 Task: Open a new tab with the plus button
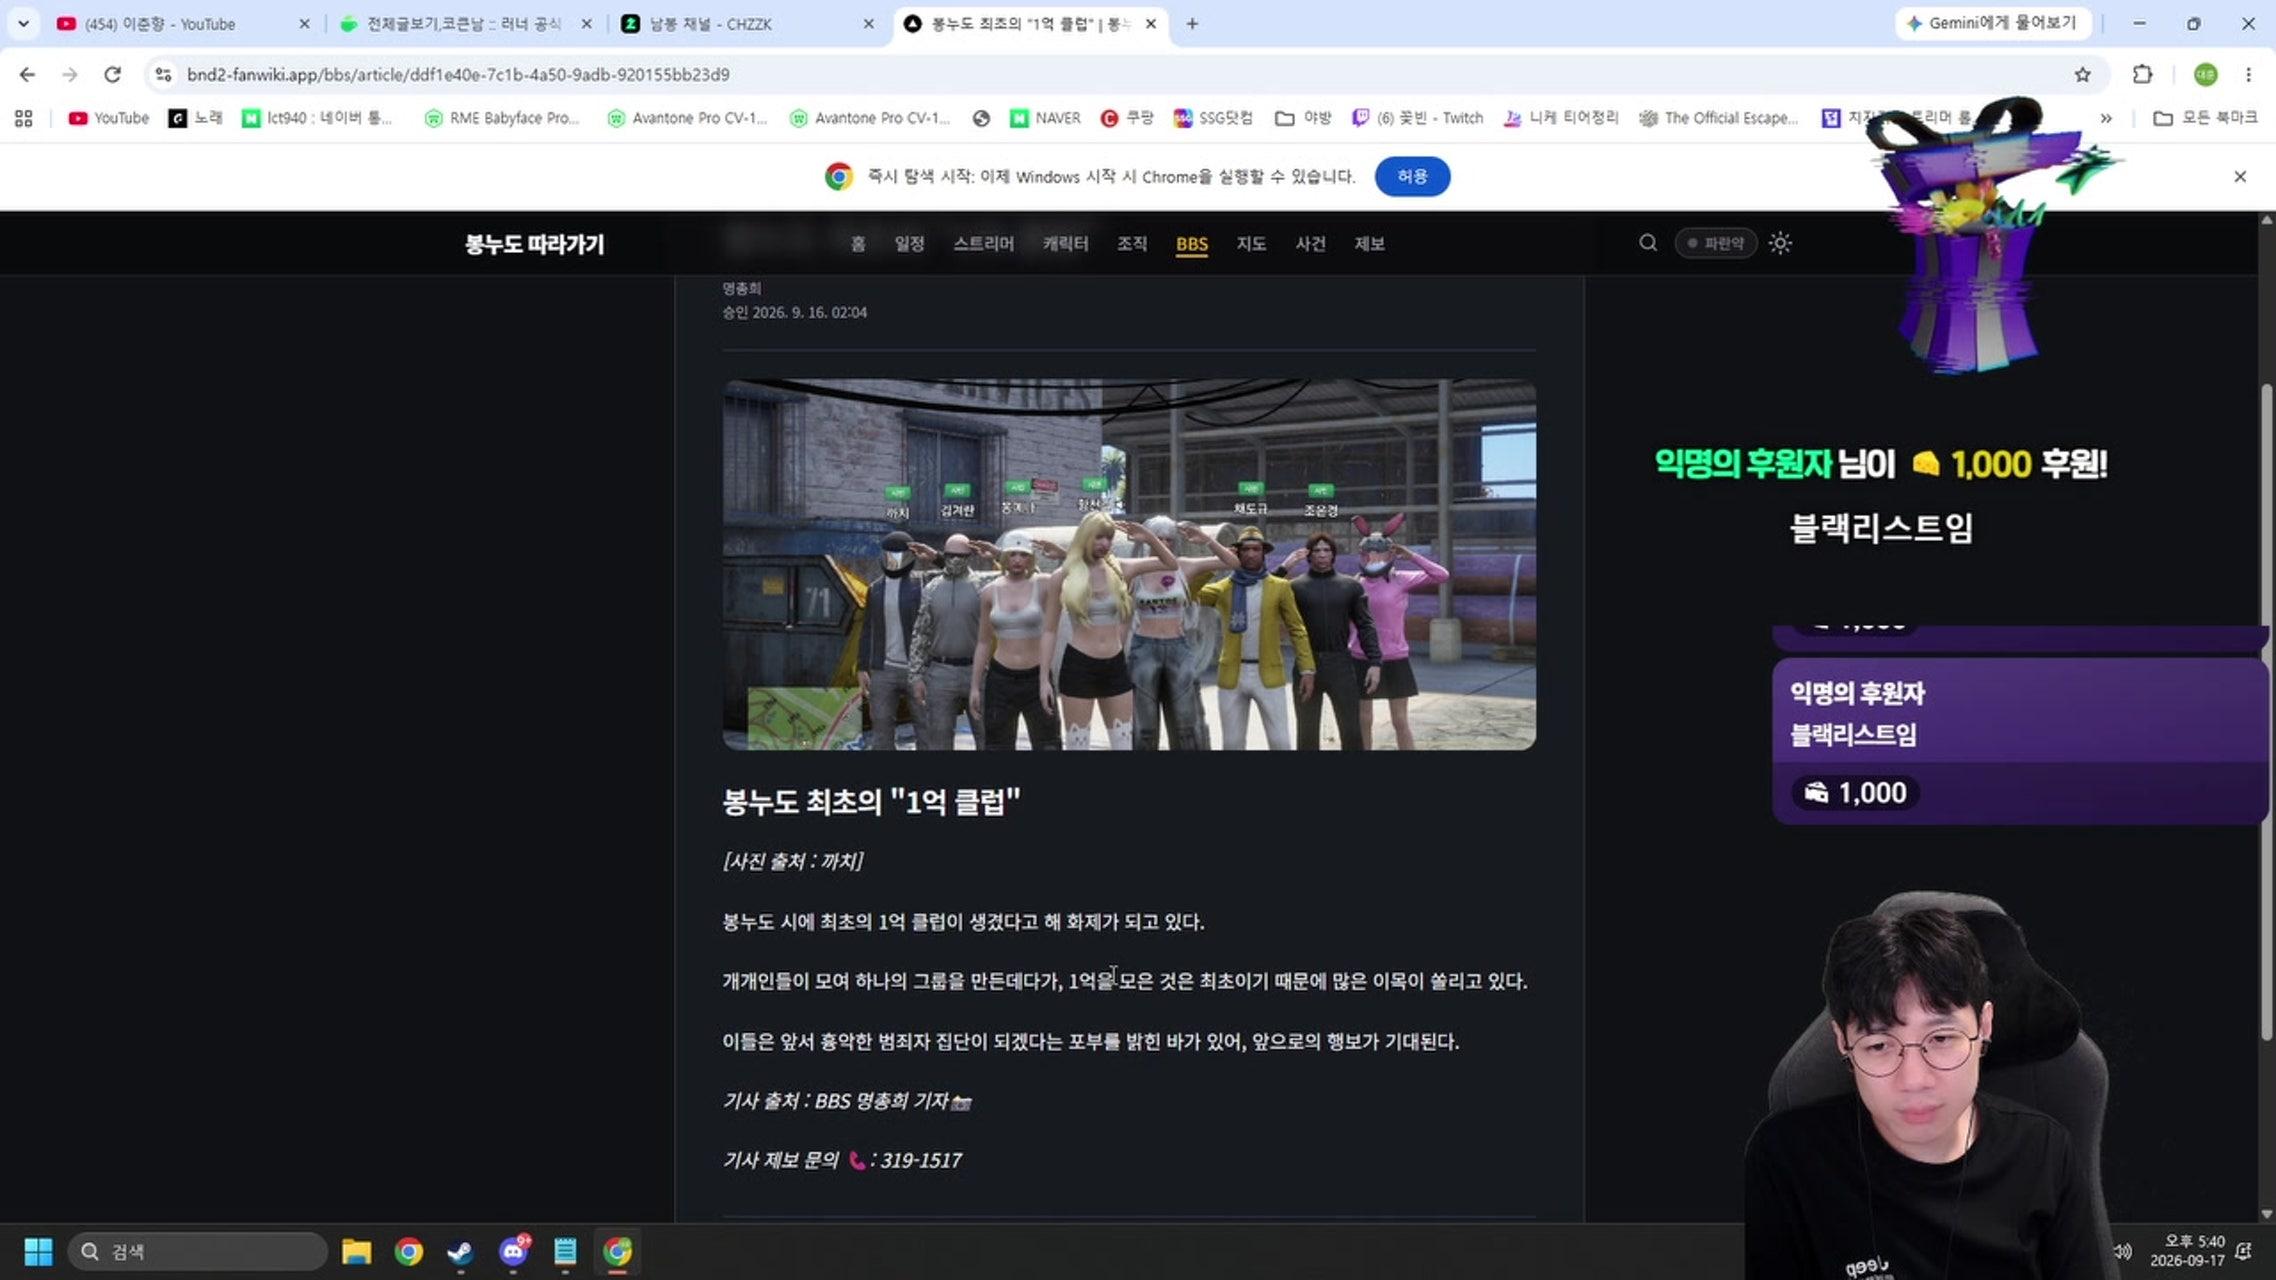pyautogui.click(x=1192, y=23)
